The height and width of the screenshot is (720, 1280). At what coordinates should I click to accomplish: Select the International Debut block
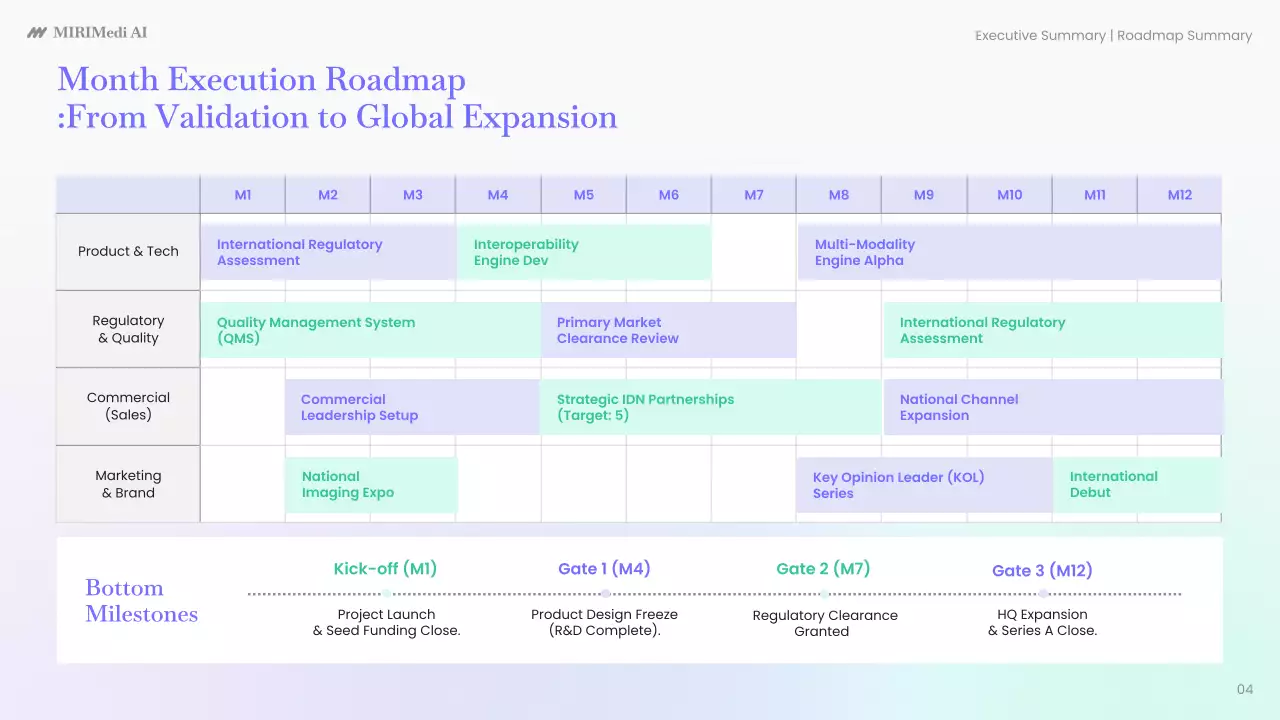(x=1137, y=485)
